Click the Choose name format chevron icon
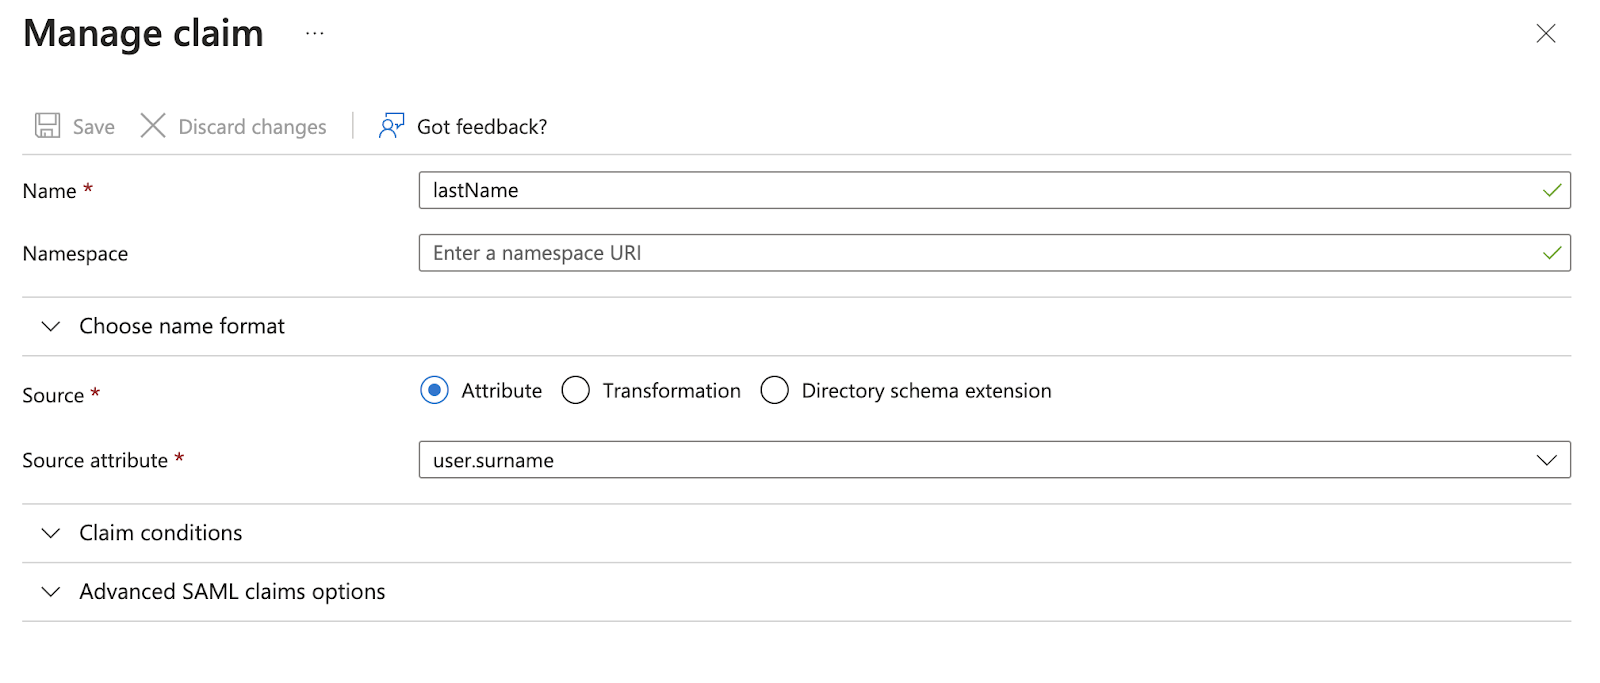 pos(51,326)
